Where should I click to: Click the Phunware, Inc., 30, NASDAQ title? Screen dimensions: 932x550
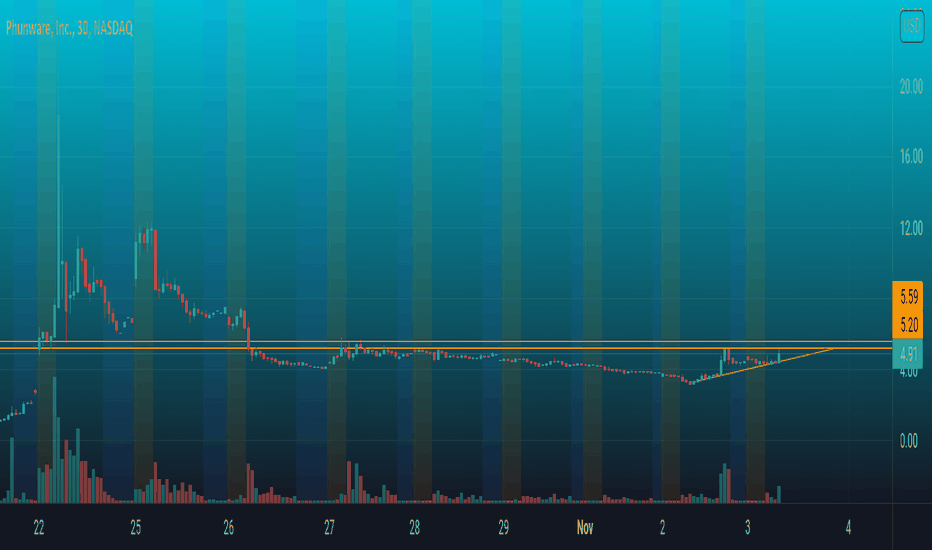69,28
